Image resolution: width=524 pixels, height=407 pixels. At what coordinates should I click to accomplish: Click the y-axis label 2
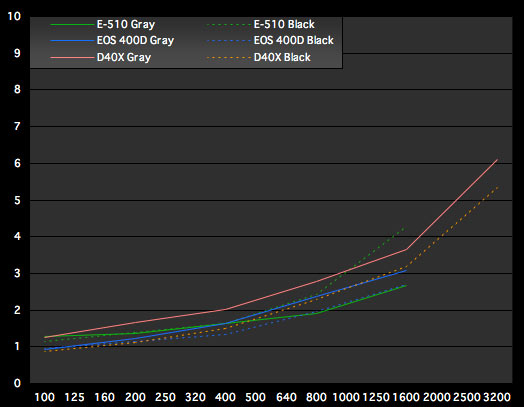17,310
